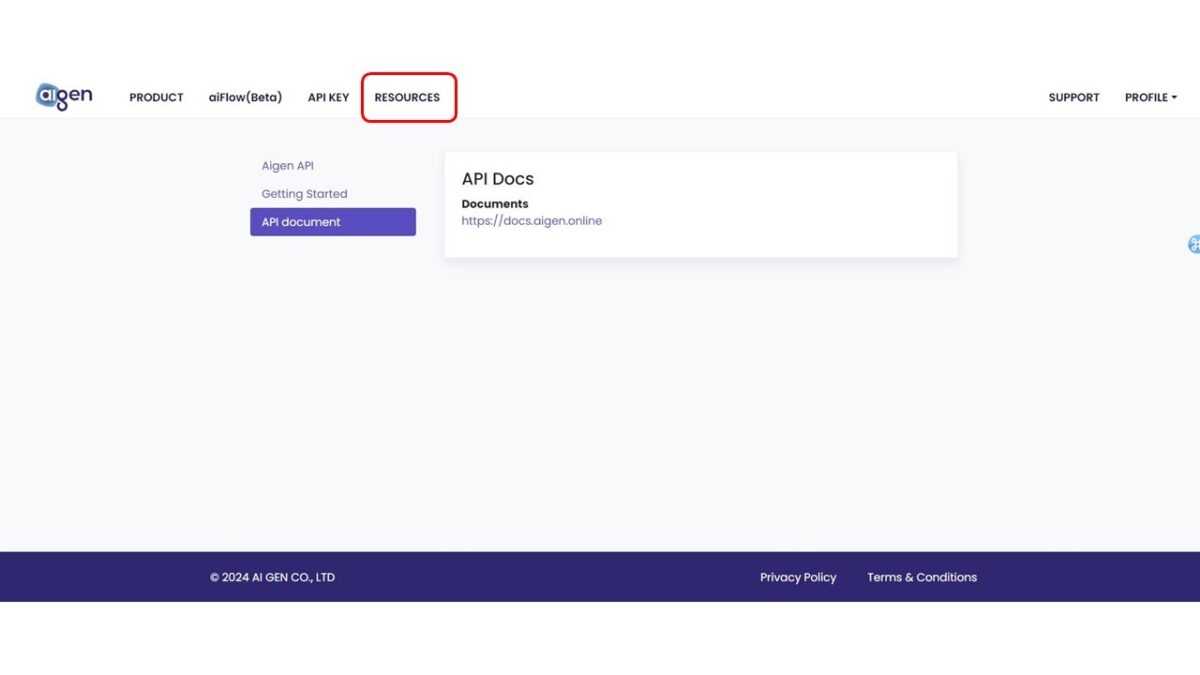Open the SUPPORT page
Image resolution: width=1200 pixels, height=675 pixels.
[1073, 97]
